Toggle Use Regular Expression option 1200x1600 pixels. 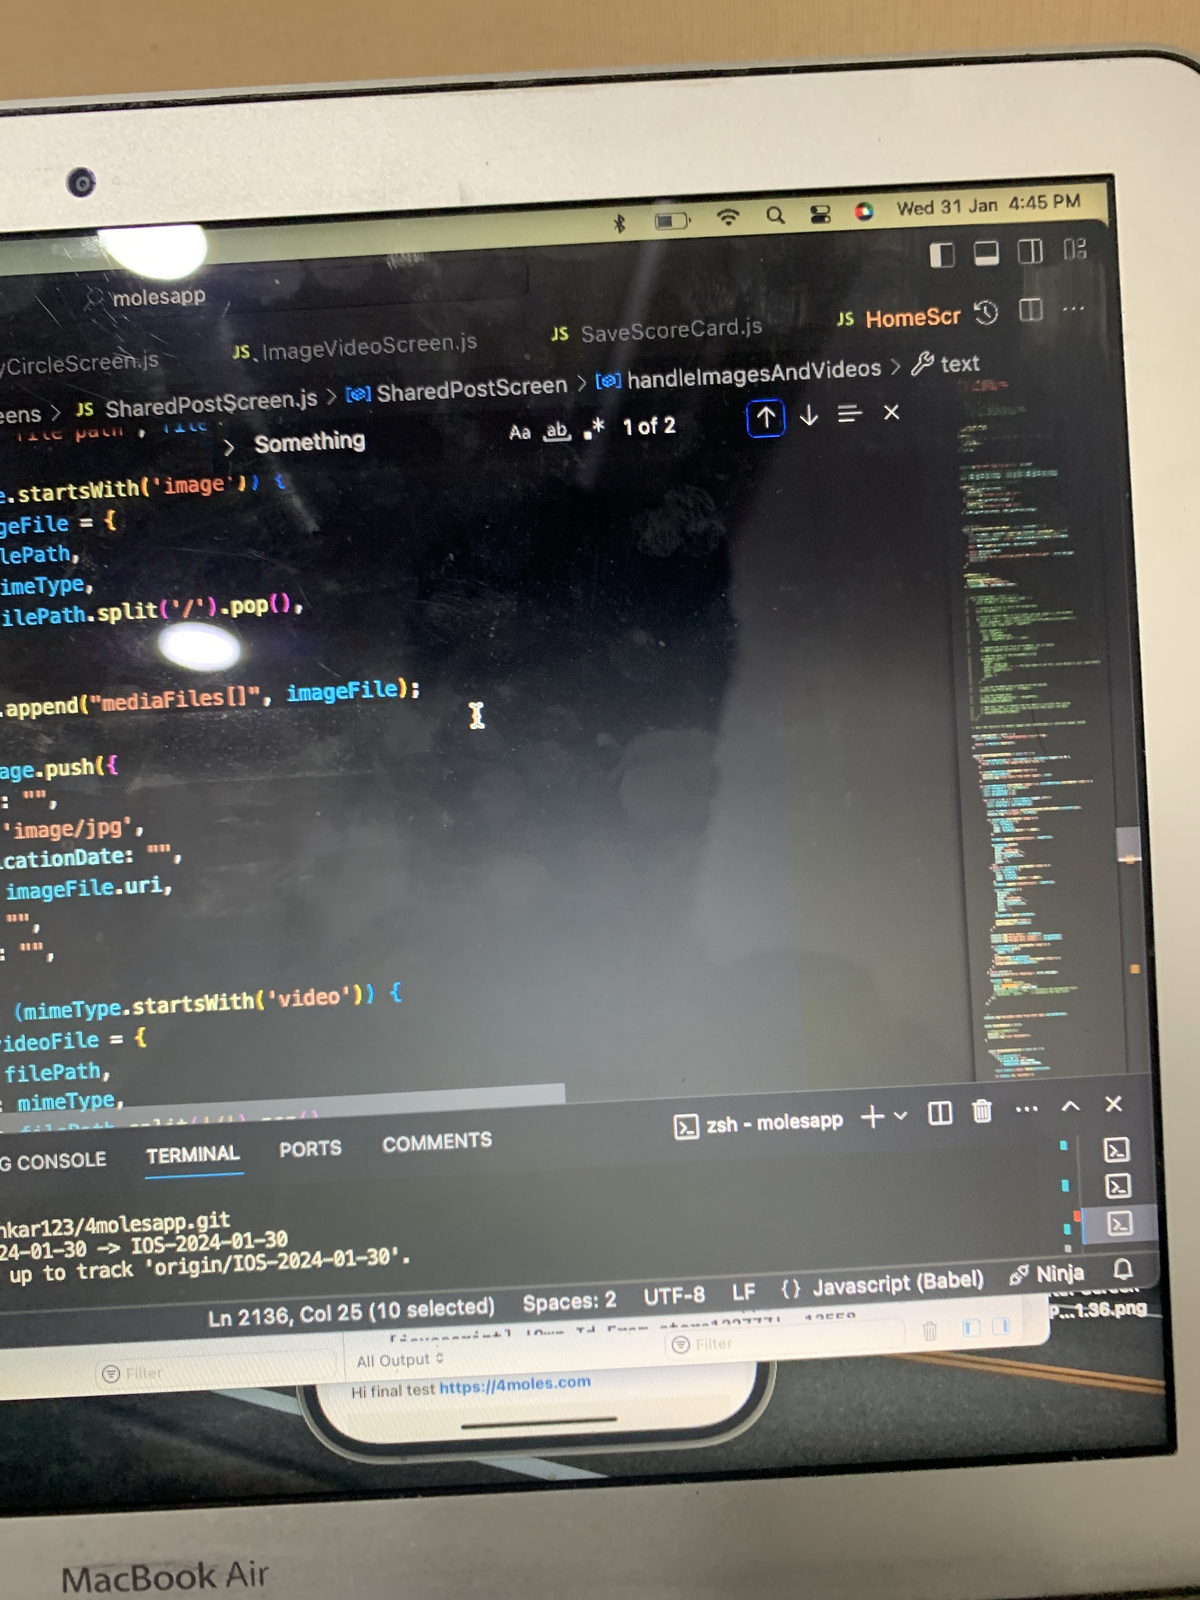[594, 428]
